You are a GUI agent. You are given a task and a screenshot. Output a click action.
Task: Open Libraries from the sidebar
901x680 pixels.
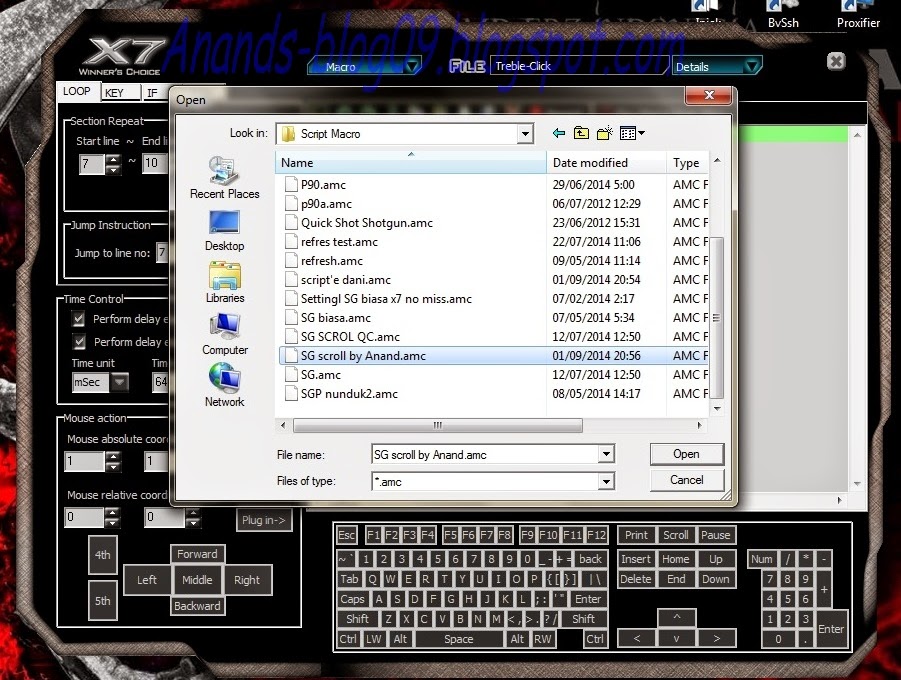[x=223, y=283]
